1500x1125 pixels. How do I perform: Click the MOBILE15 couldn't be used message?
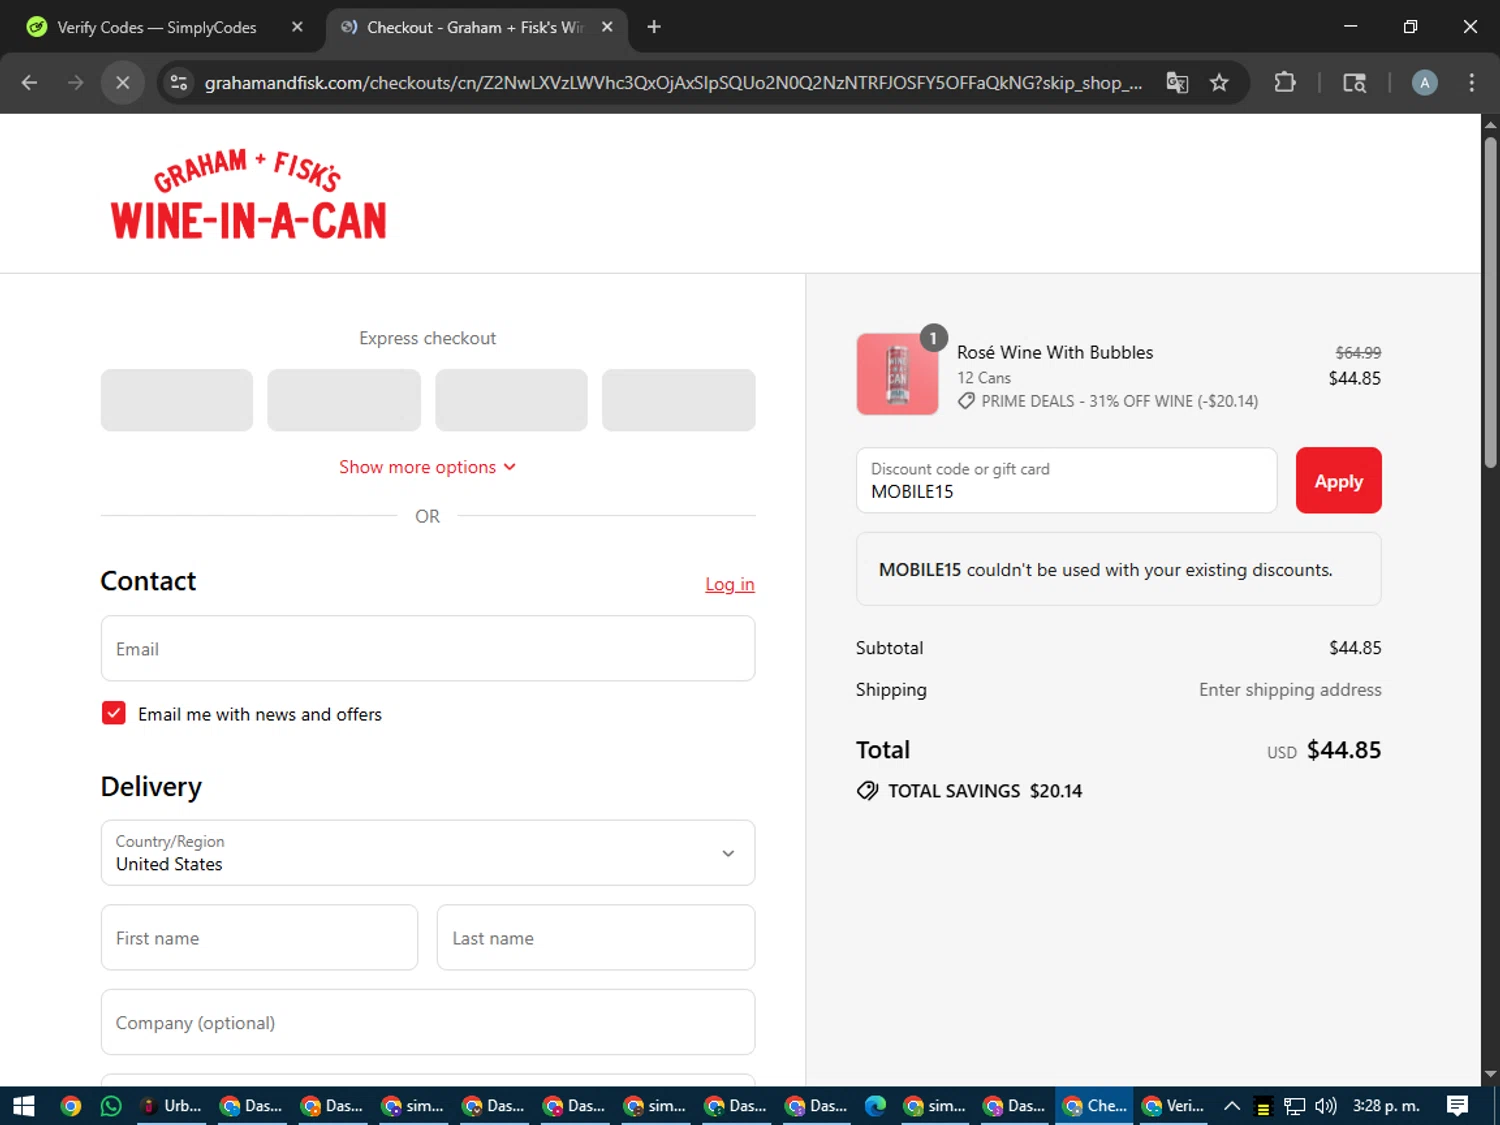tap(1118, 569)
